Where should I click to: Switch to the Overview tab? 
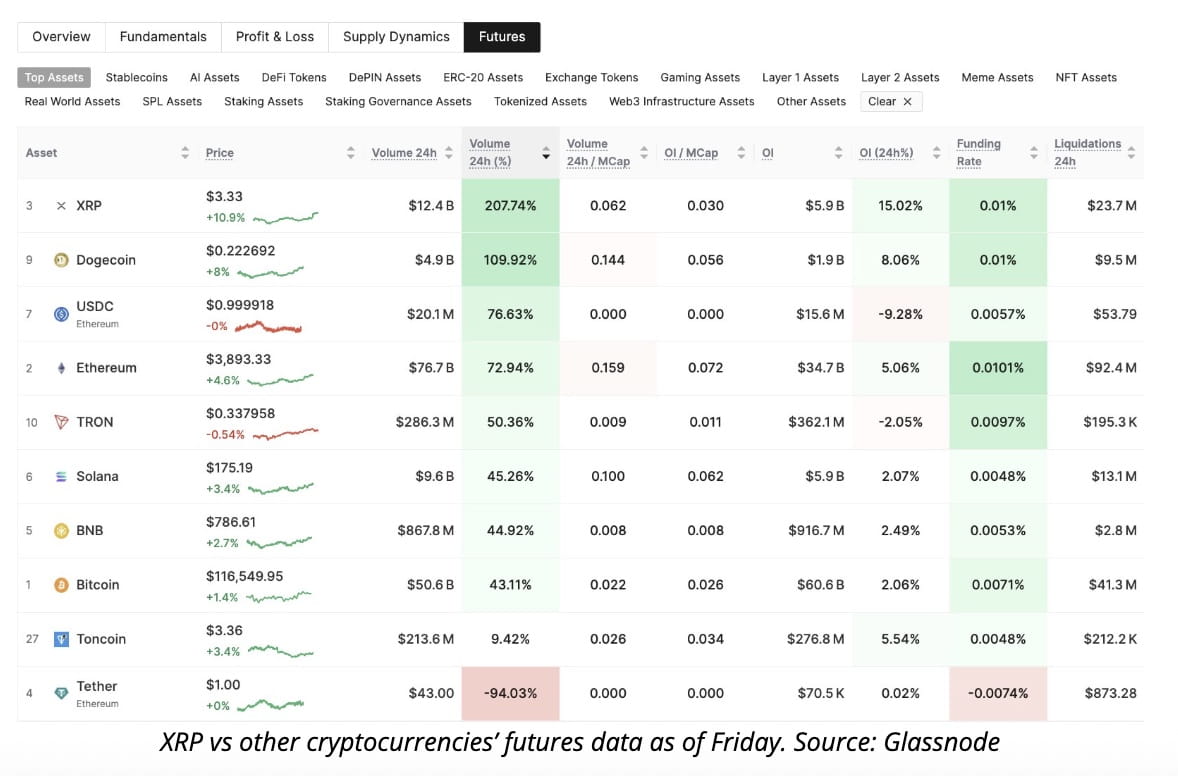click(62, 37)
